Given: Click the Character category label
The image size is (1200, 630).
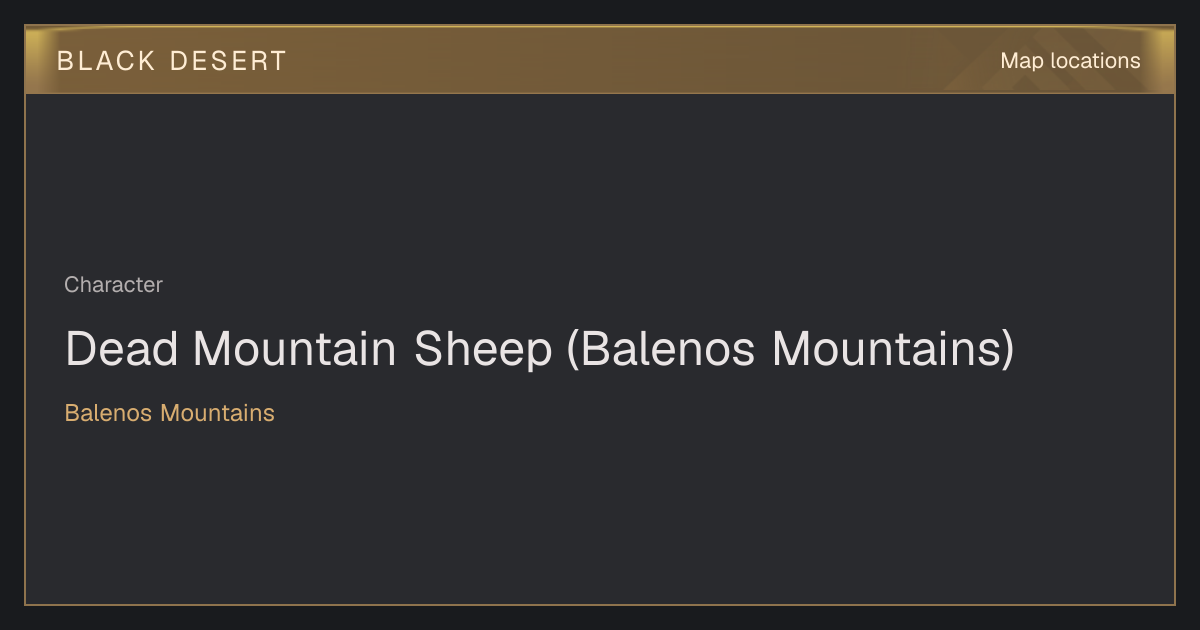Looking at the screenshot, I should [x=113, y=285].
